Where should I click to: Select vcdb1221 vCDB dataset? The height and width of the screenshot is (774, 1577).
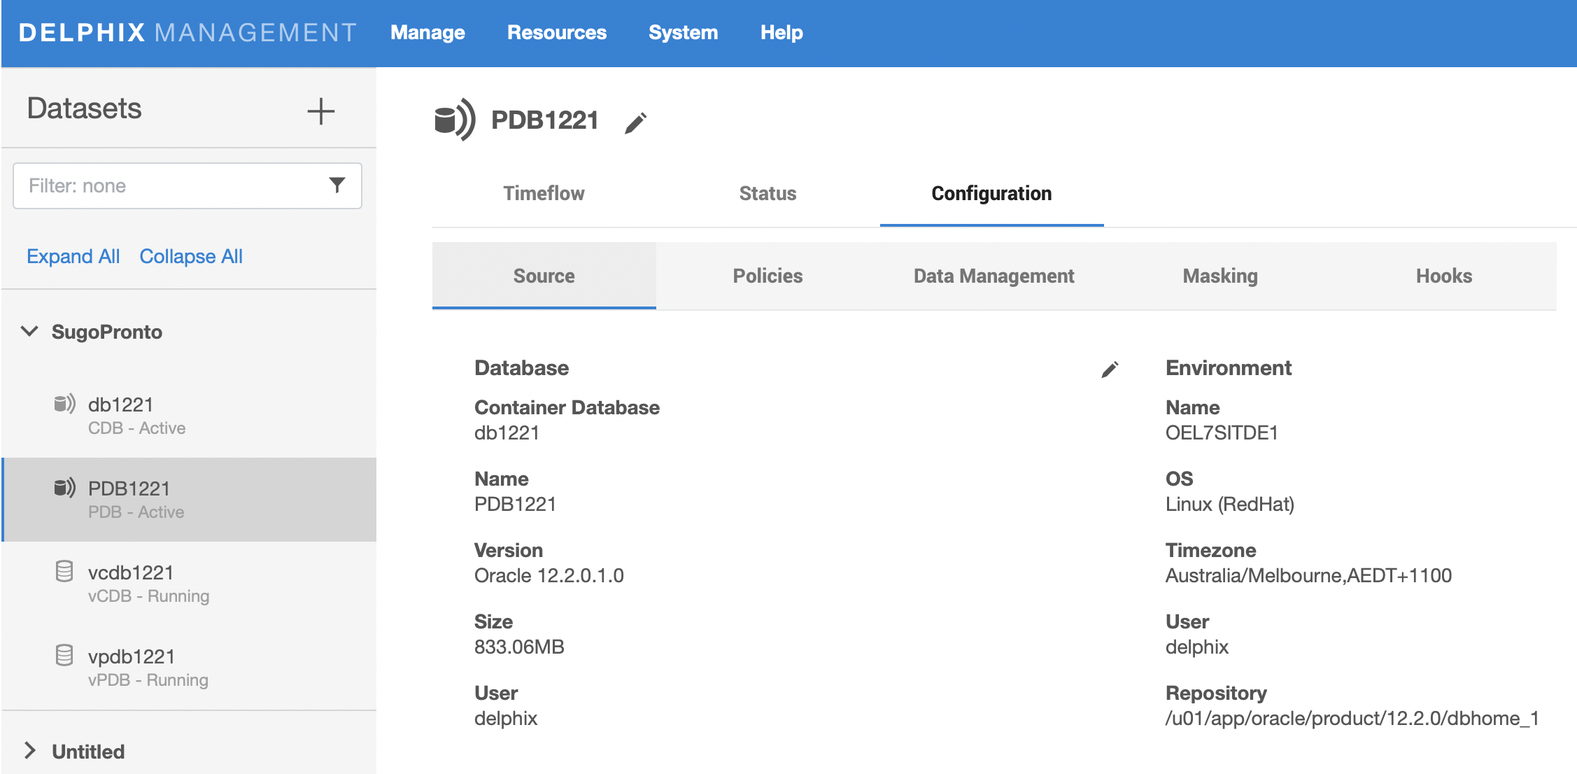tap(189, 584)
